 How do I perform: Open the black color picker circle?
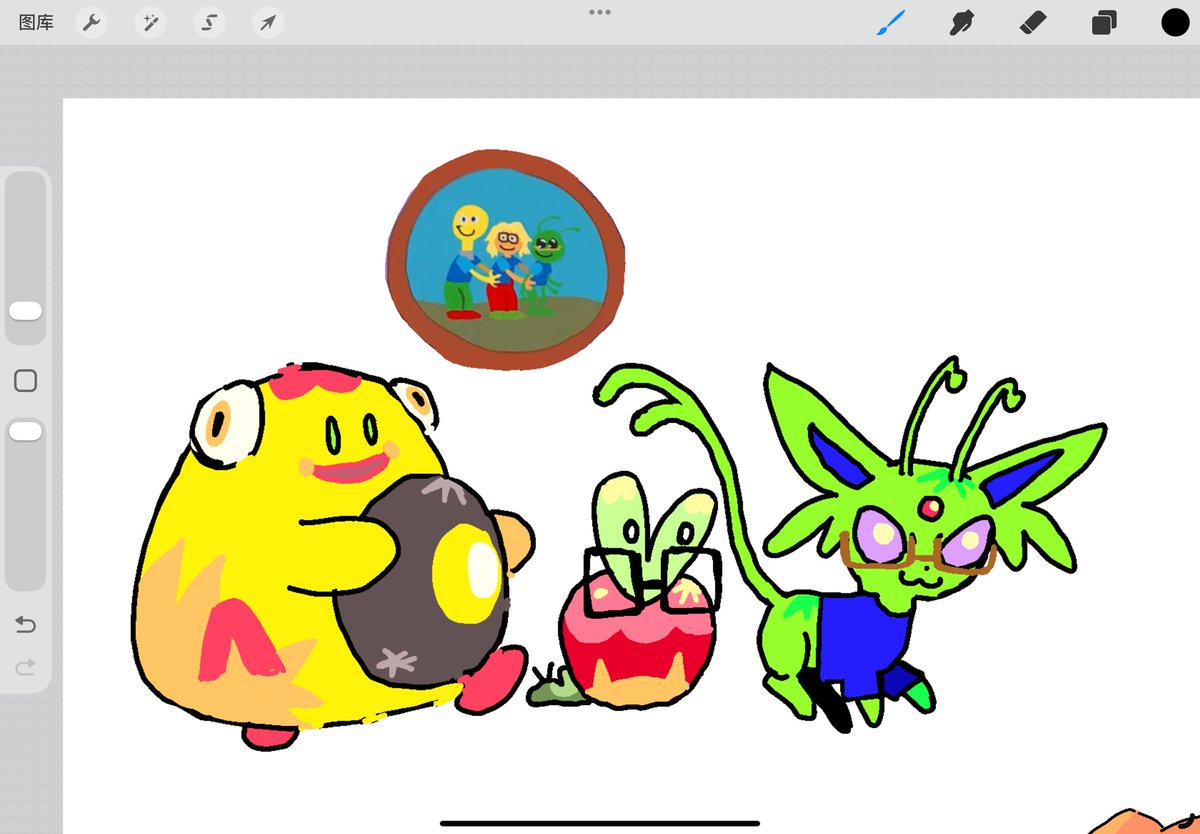coord(1175,23)
